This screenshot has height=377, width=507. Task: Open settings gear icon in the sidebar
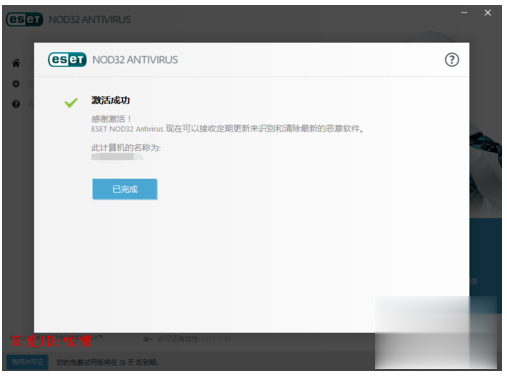tap(16, 83)
